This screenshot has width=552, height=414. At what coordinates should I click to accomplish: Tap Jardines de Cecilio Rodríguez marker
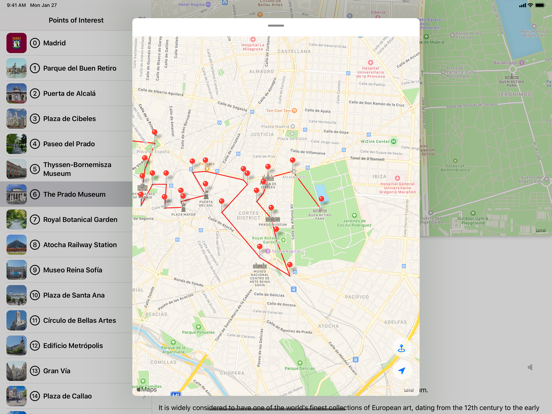tap(354, 215)
